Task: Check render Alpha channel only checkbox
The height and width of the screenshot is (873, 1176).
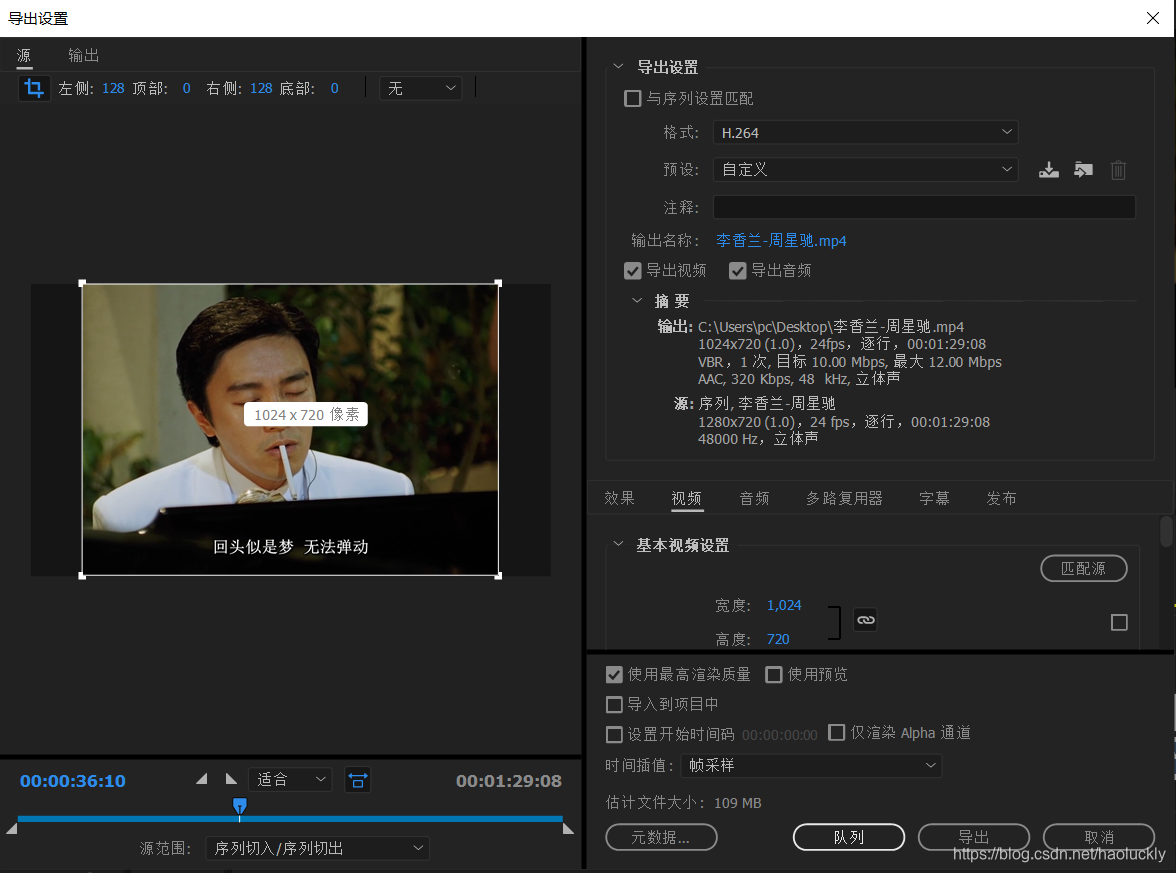Action: point(836,732)
